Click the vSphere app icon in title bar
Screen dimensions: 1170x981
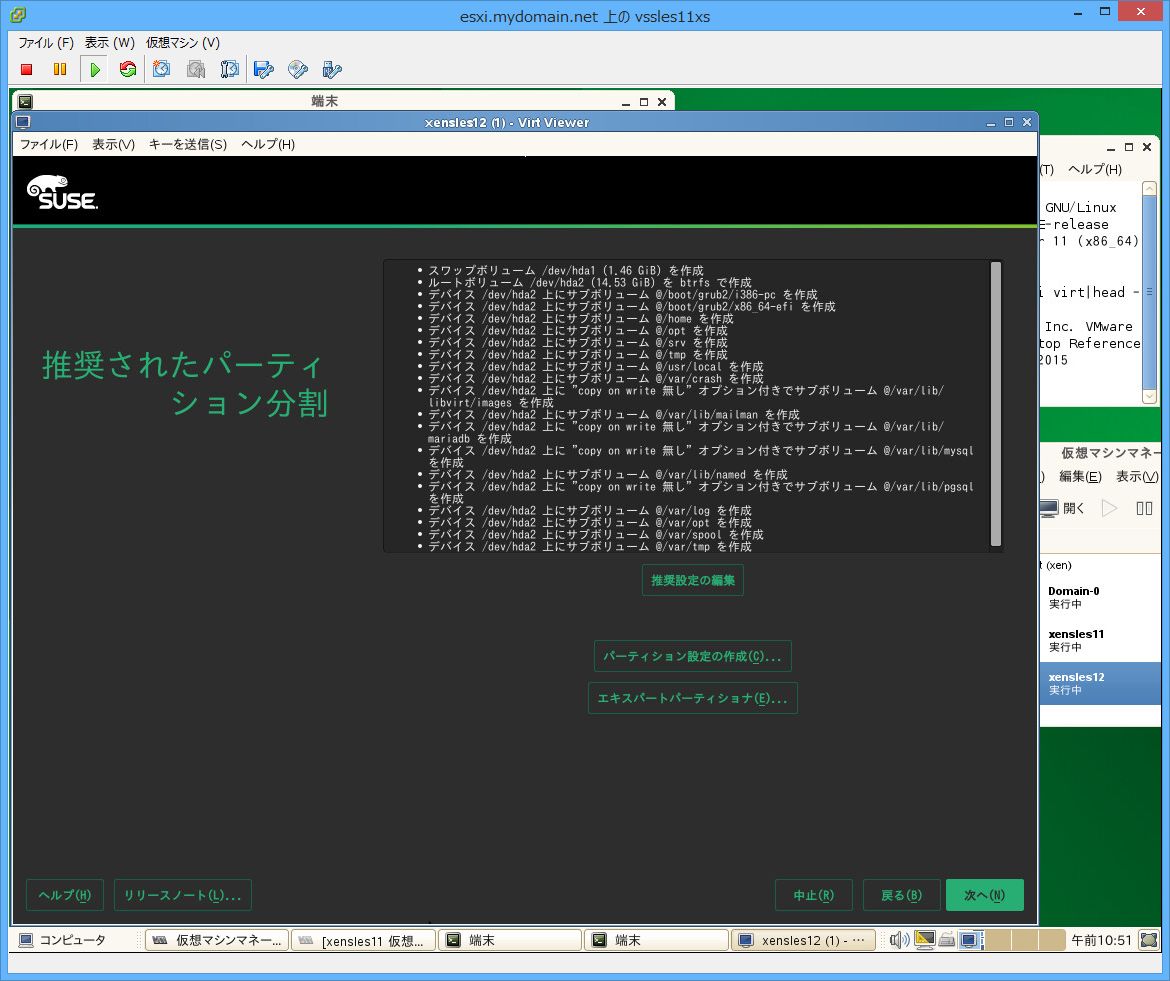tap(18, 14)
